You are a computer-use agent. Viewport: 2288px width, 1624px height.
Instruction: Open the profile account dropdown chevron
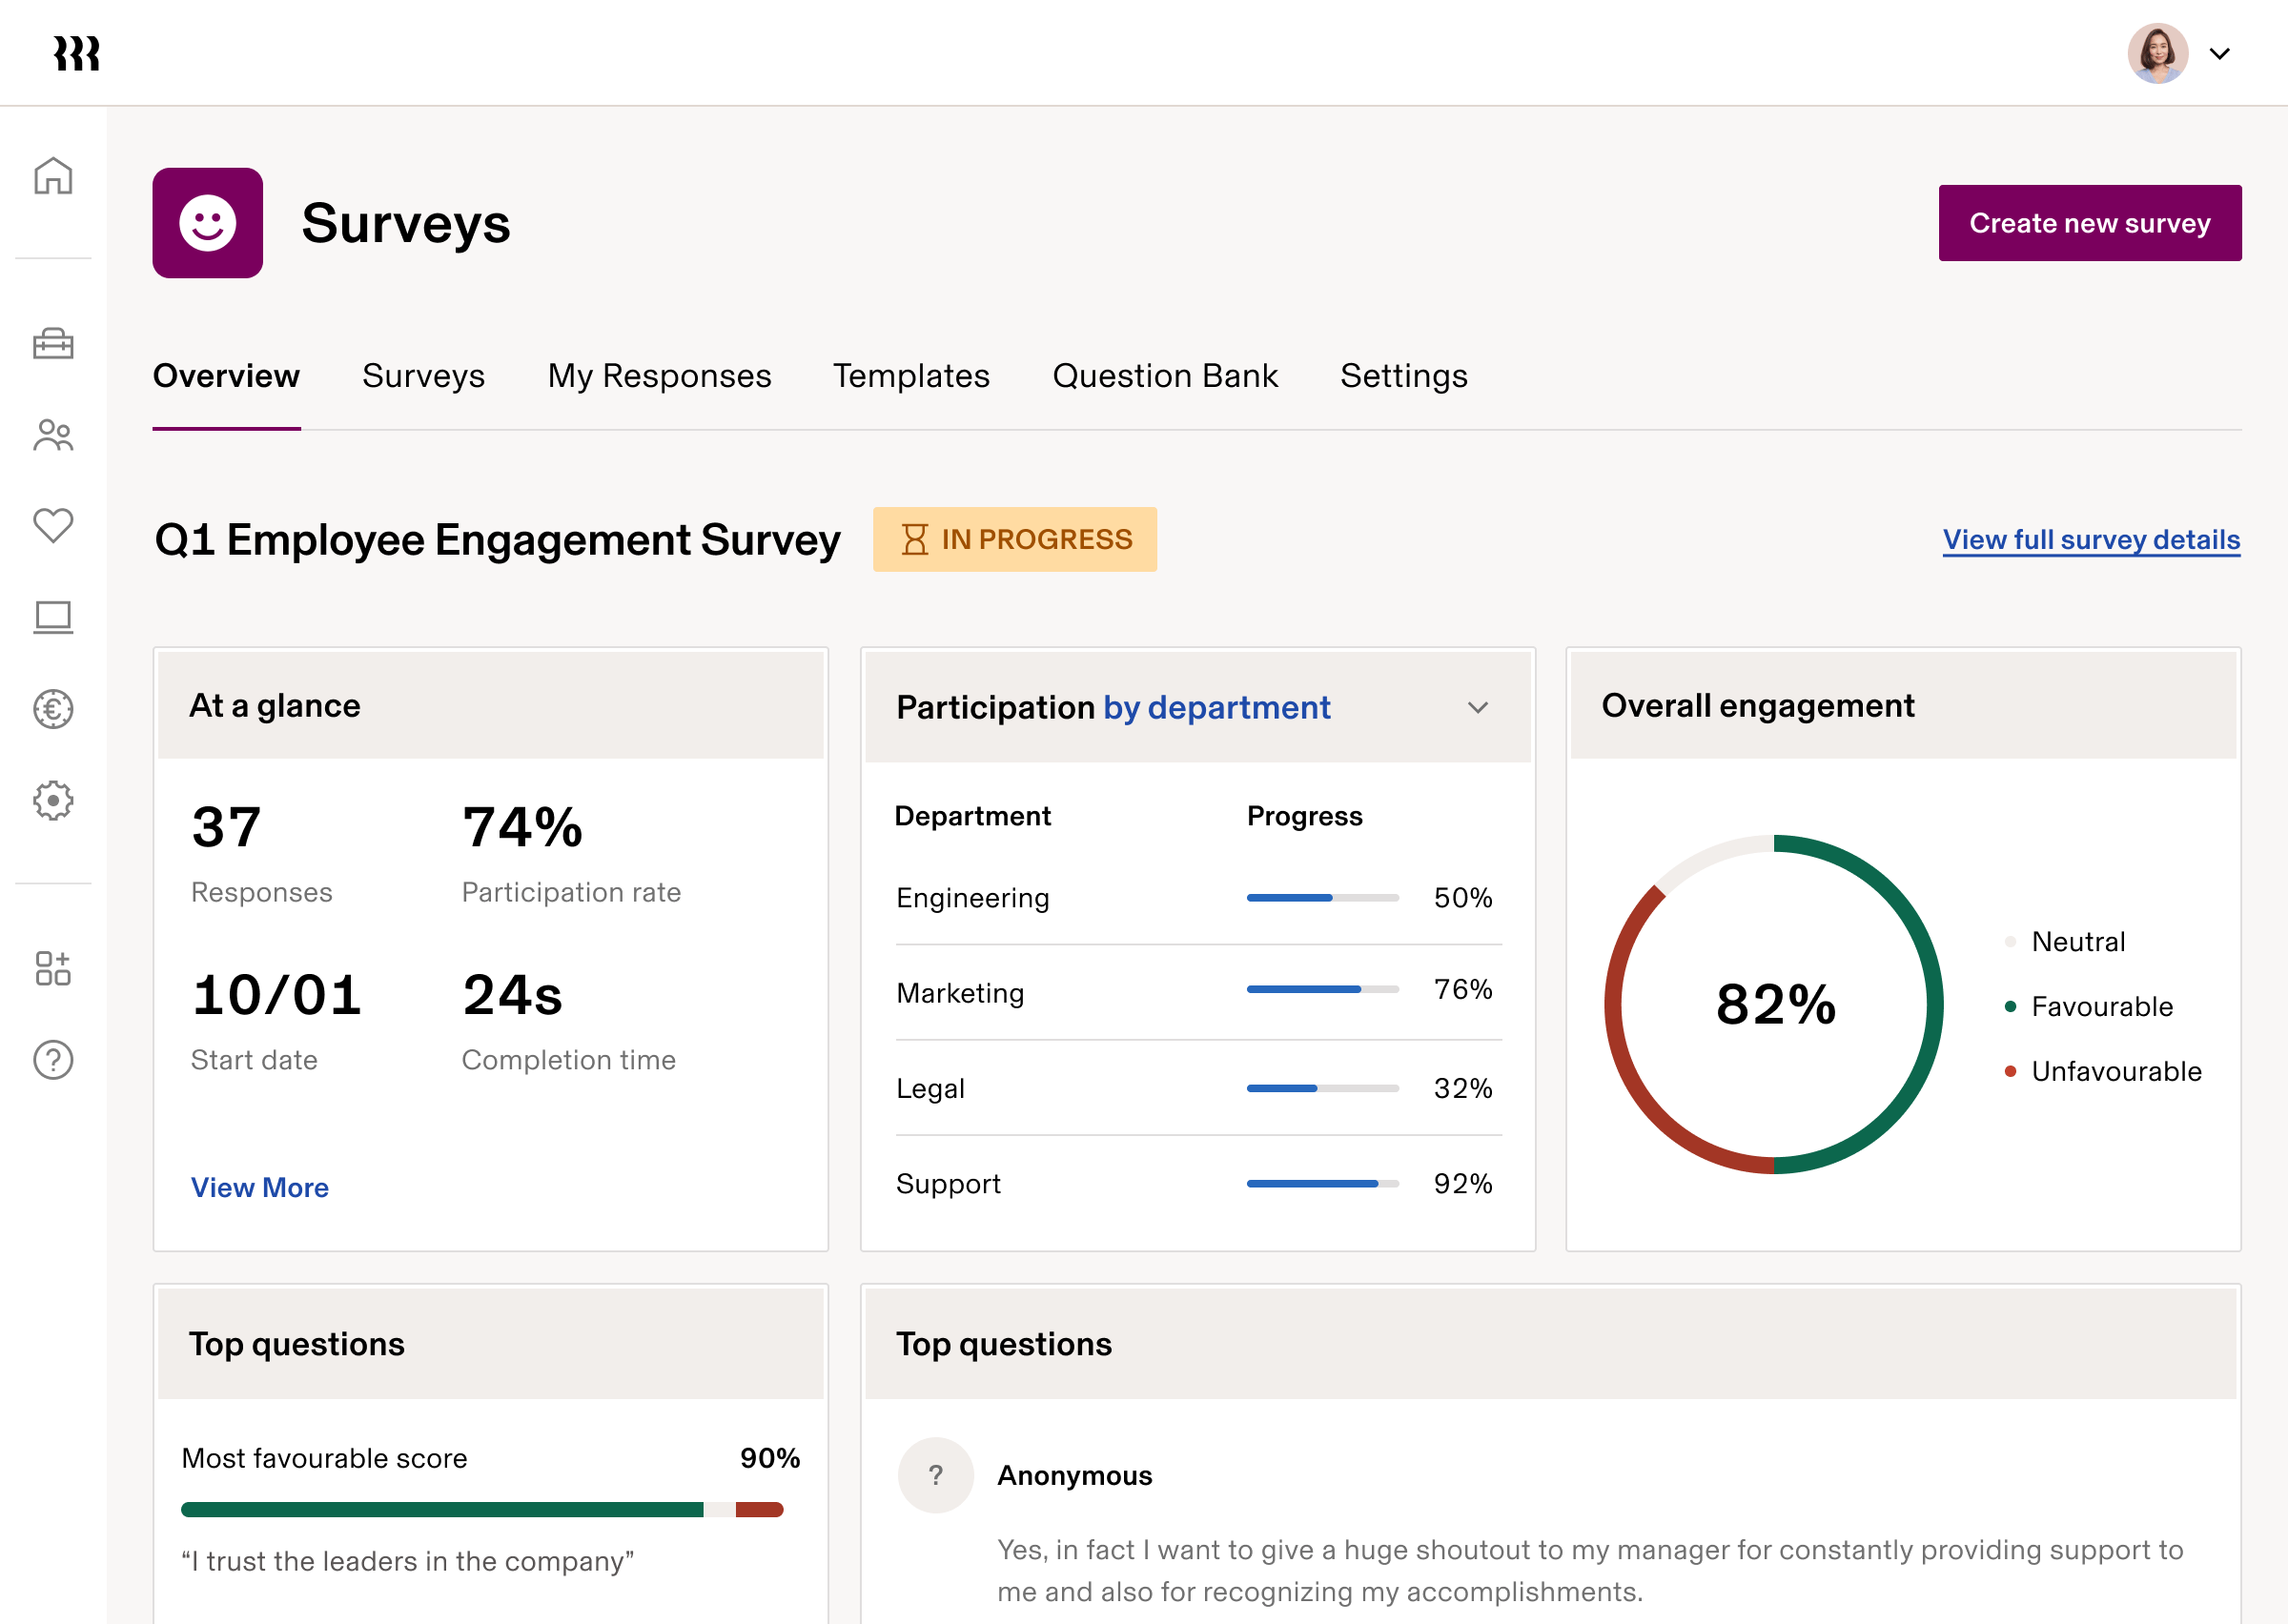2221,53
